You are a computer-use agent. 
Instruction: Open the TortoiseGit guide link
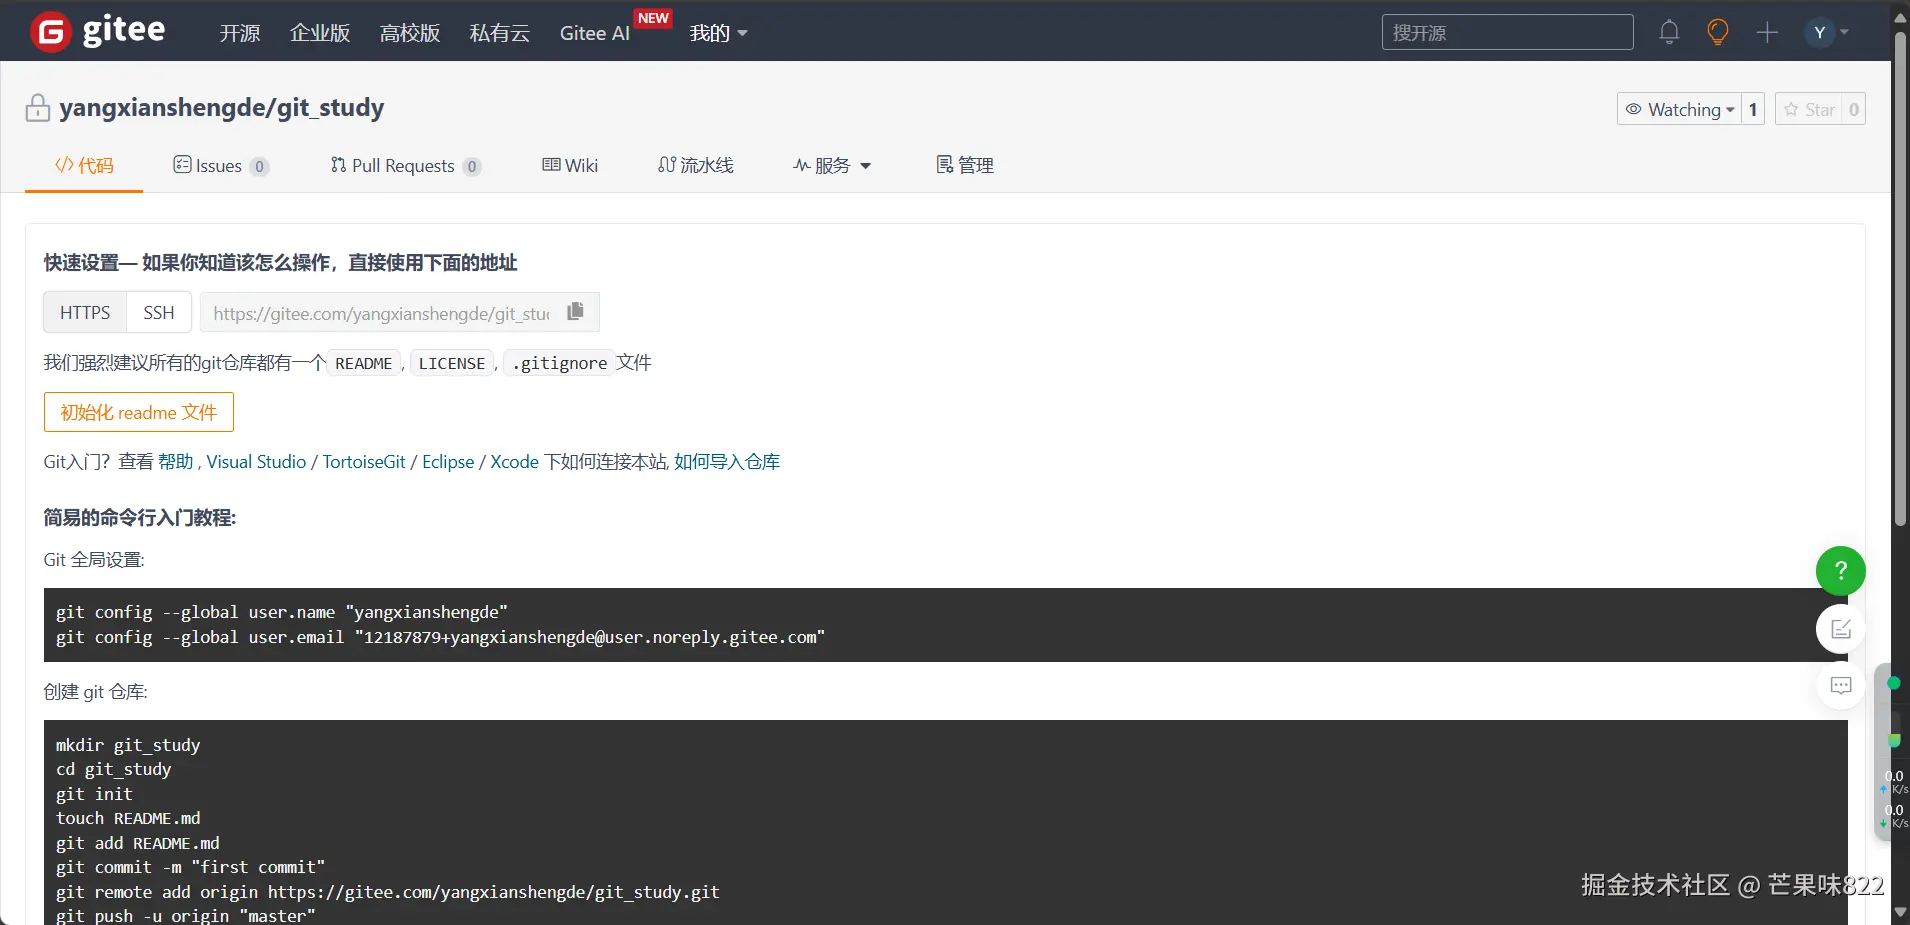pos(364,462)
